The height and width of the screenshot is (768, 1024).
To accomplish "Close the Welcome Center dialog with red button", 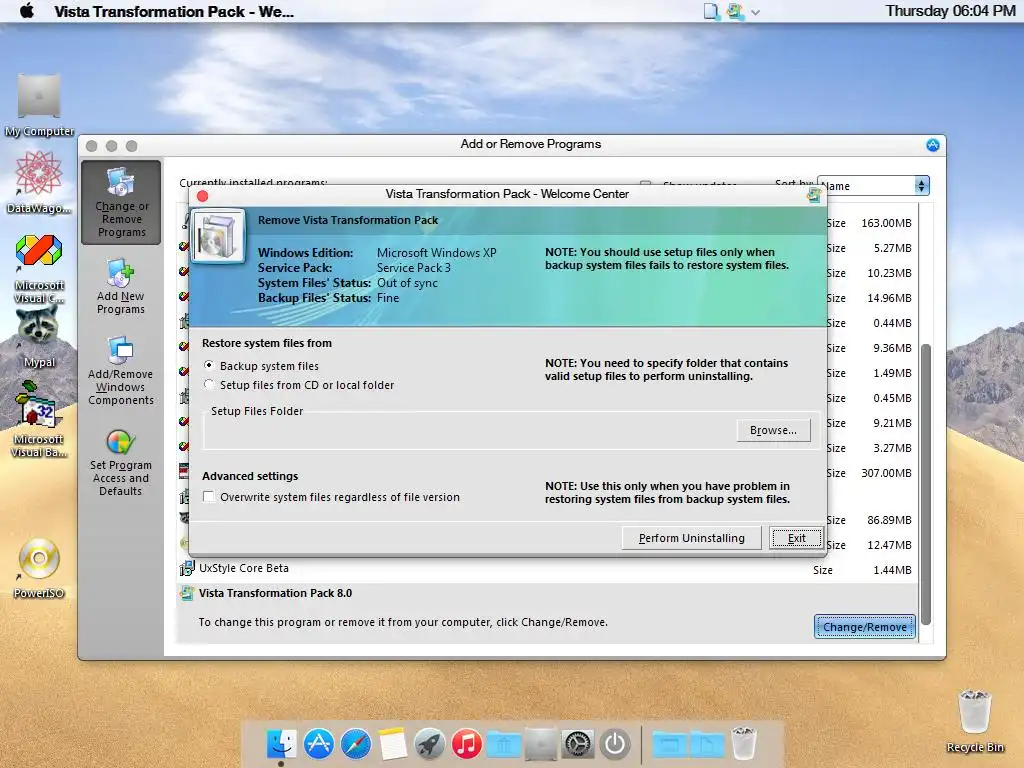I will (x=202, y=196).
